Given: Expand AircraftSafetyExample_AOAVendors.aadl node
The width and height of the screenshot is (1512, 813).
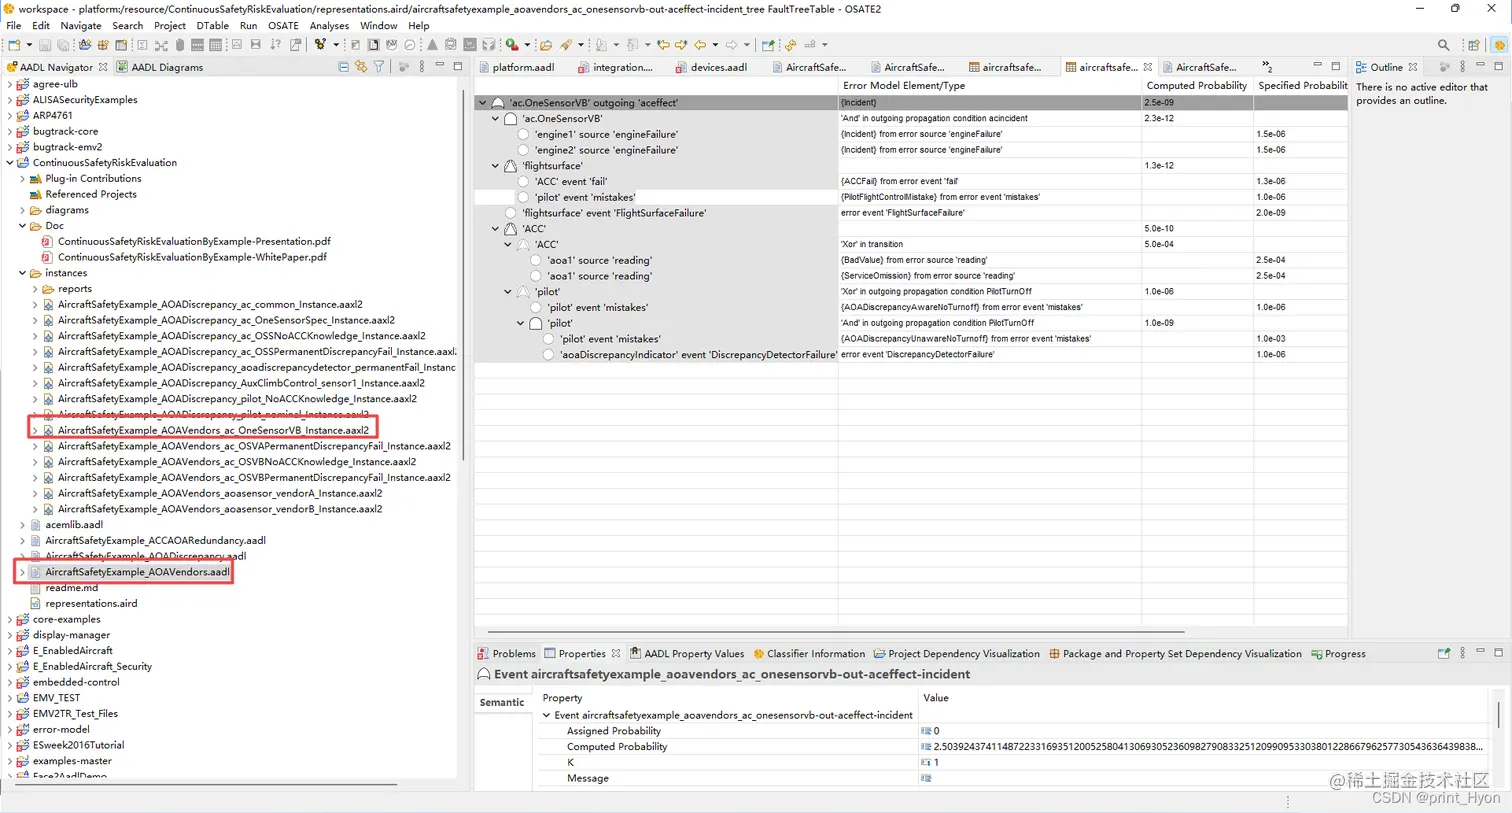Looking at the screenshot, I should tap(23, 572).
